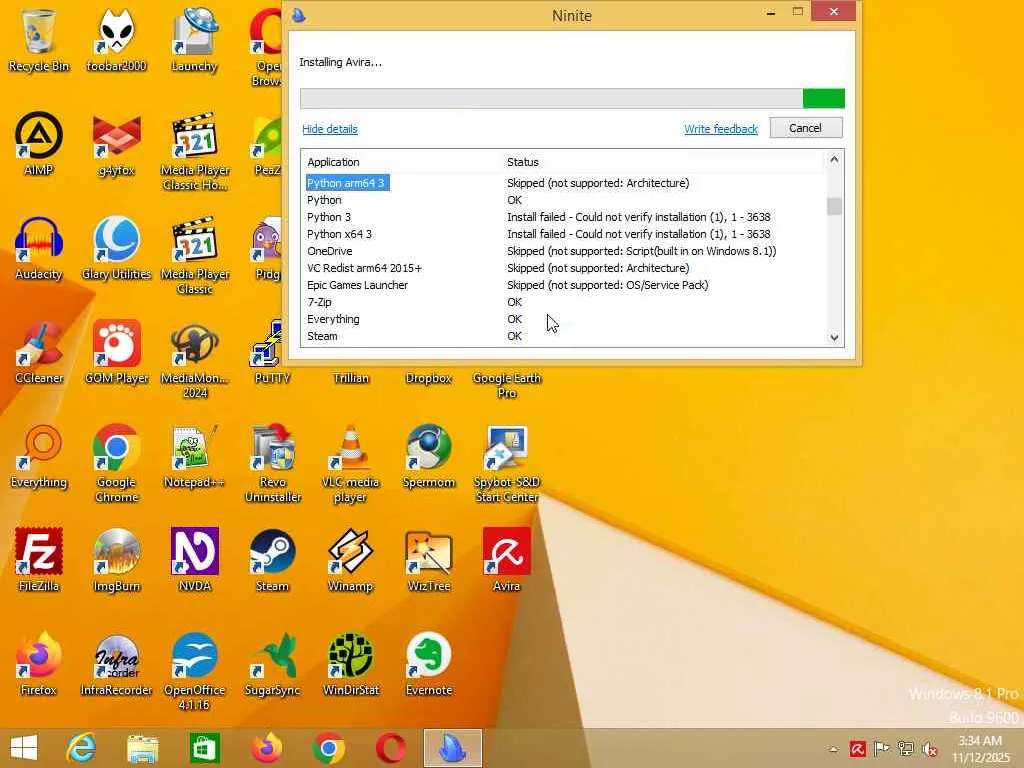1024x768 pixels.
Task: Open the Windows Store taskbar icon
Action: [204, 748]
